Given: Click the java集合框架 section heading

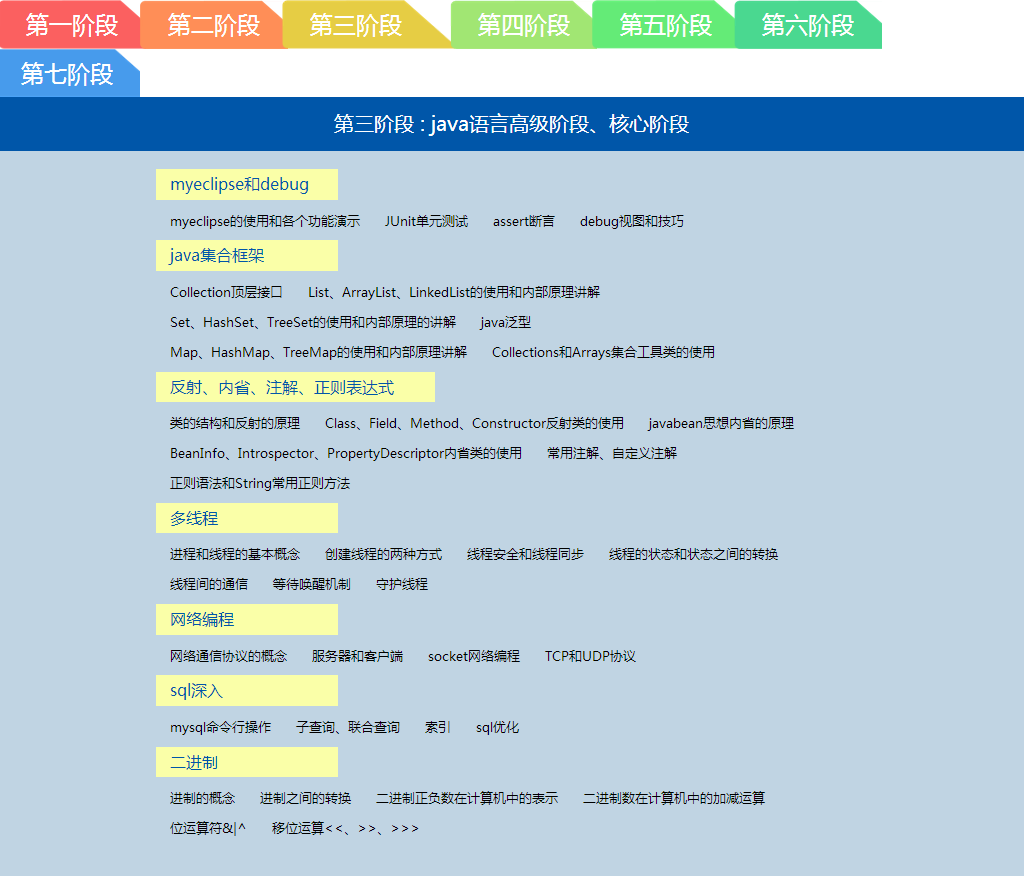Looking at the screenshot, I should click(x=247, y=256).
